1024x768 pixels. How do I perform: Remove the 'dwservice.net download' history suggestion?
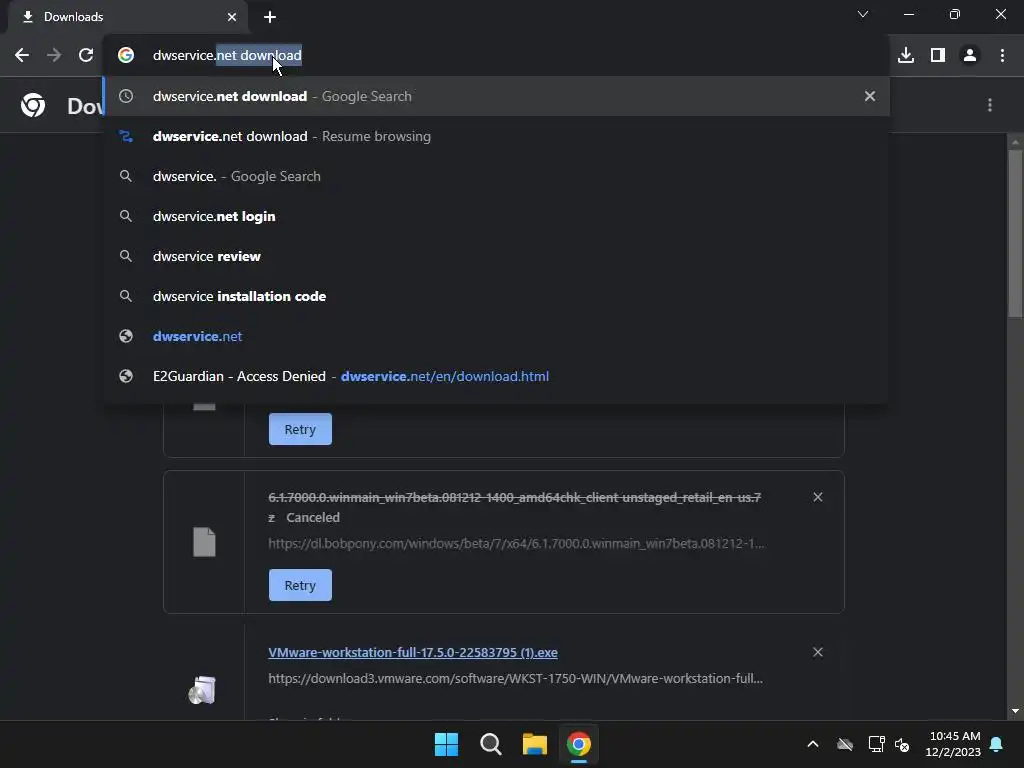click(x=870, y=96)
